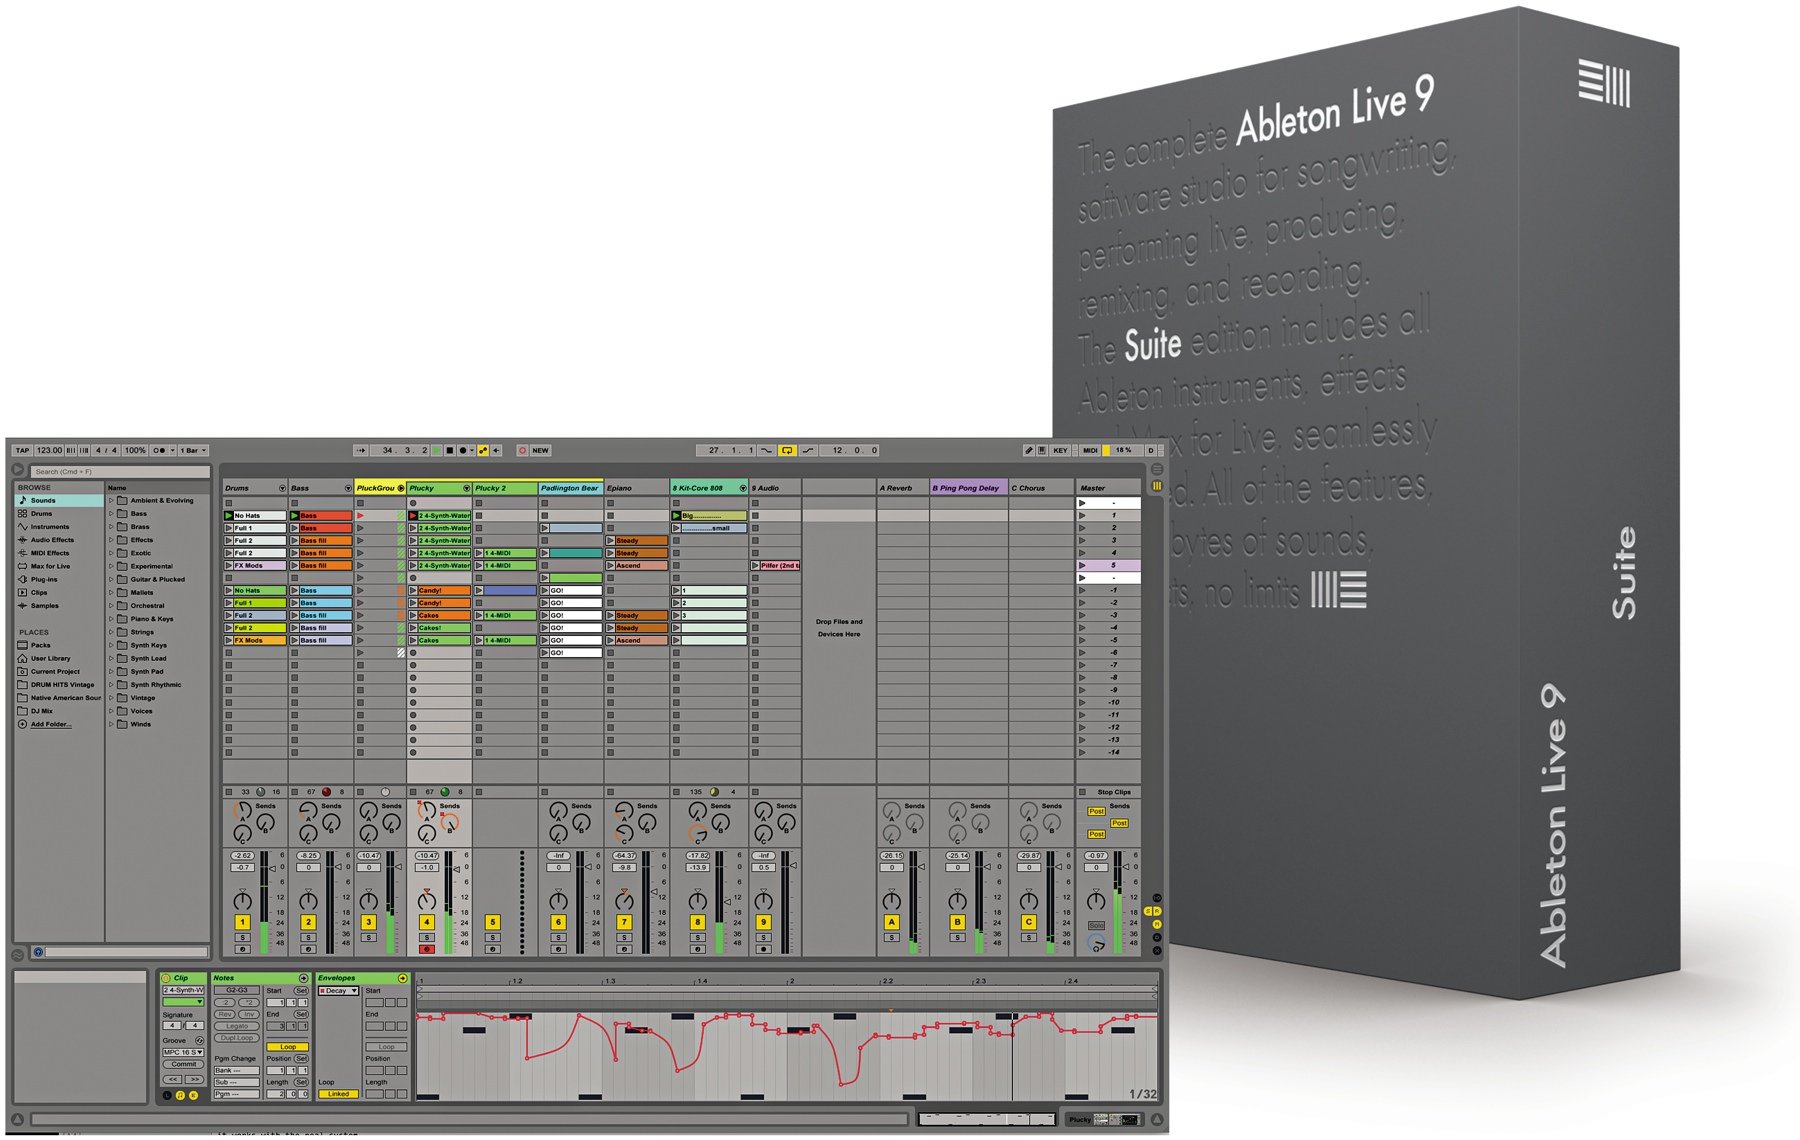Launch the first Candy! clip in Plucky
The height and width of the screenshot is (1140, 1800).
(413, 591)
